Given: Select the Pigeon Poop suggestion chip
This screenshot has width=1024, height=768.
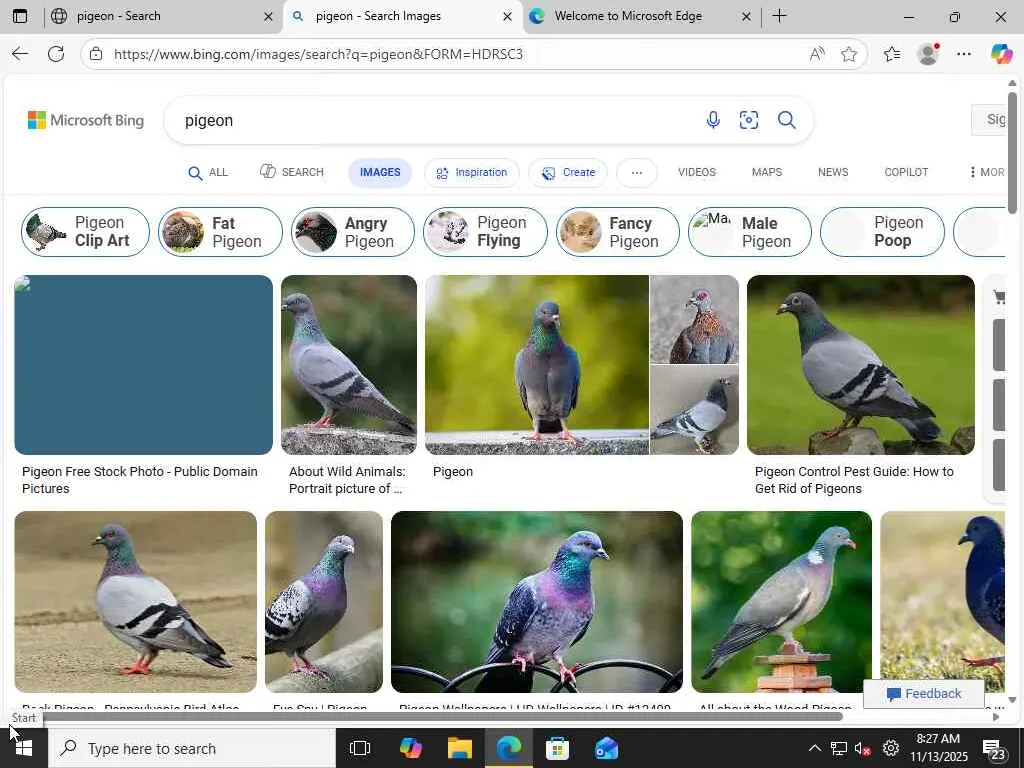Looking at the screenshot, I should [882, 232].
